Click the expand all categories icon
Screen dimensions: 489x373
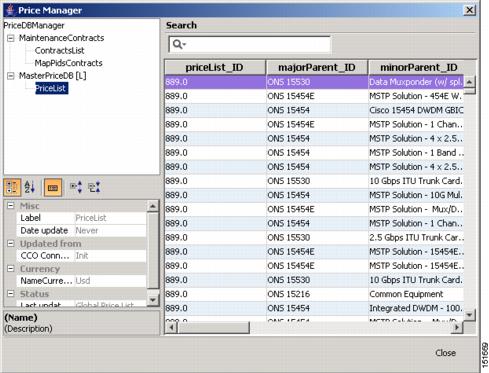pos(76,187)
